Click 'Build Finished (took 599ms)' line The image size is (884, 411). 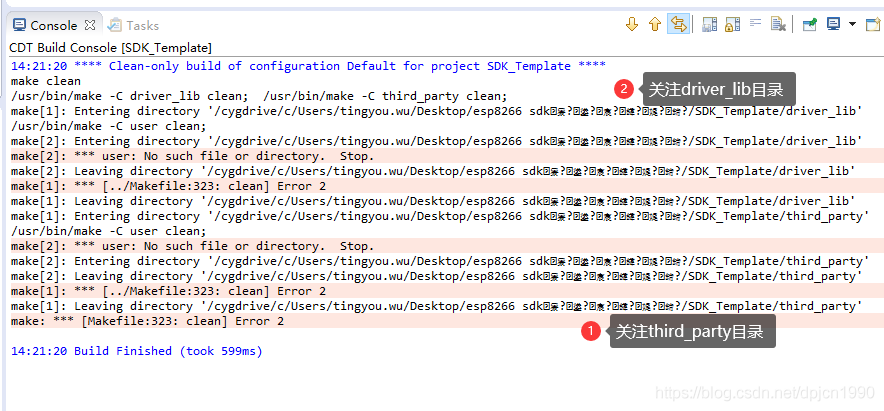(137, 351)
